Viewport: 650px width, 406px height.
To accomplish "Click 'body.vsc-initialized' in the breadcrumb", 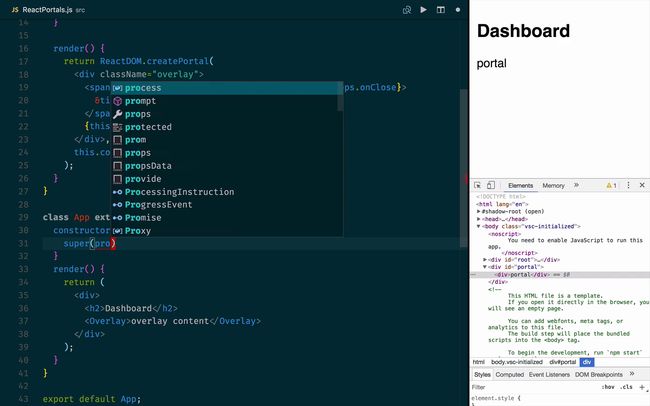I will pyautogui.click(x=517, y=362).
